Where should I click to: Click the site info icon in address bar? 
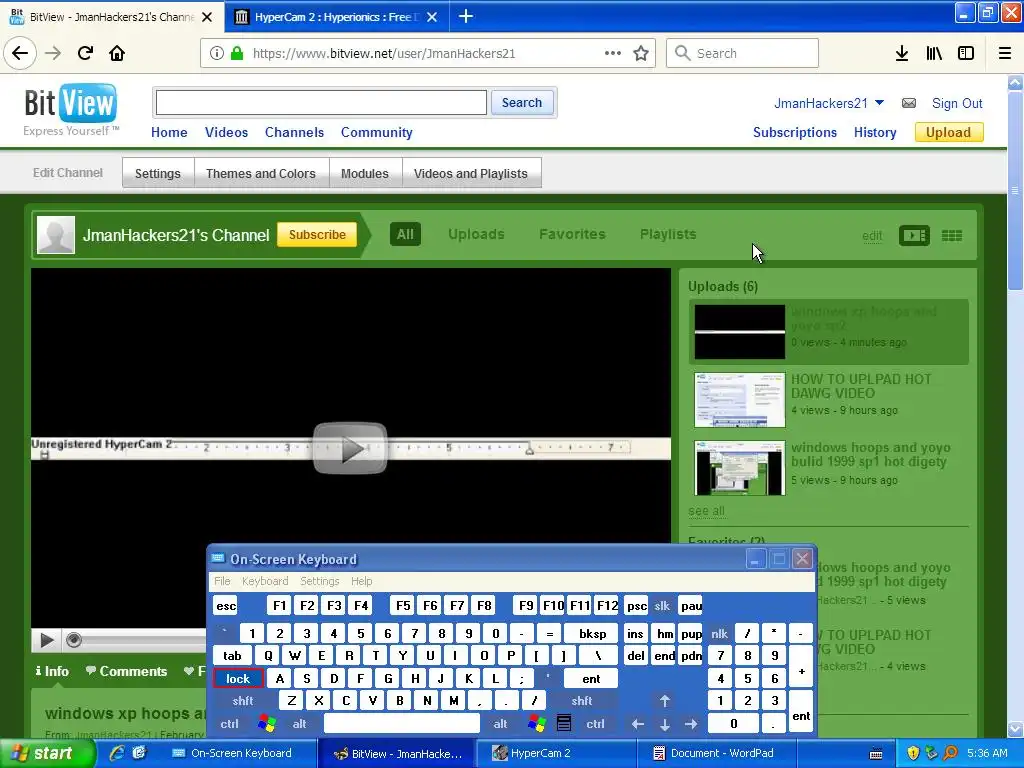[217, 54]
